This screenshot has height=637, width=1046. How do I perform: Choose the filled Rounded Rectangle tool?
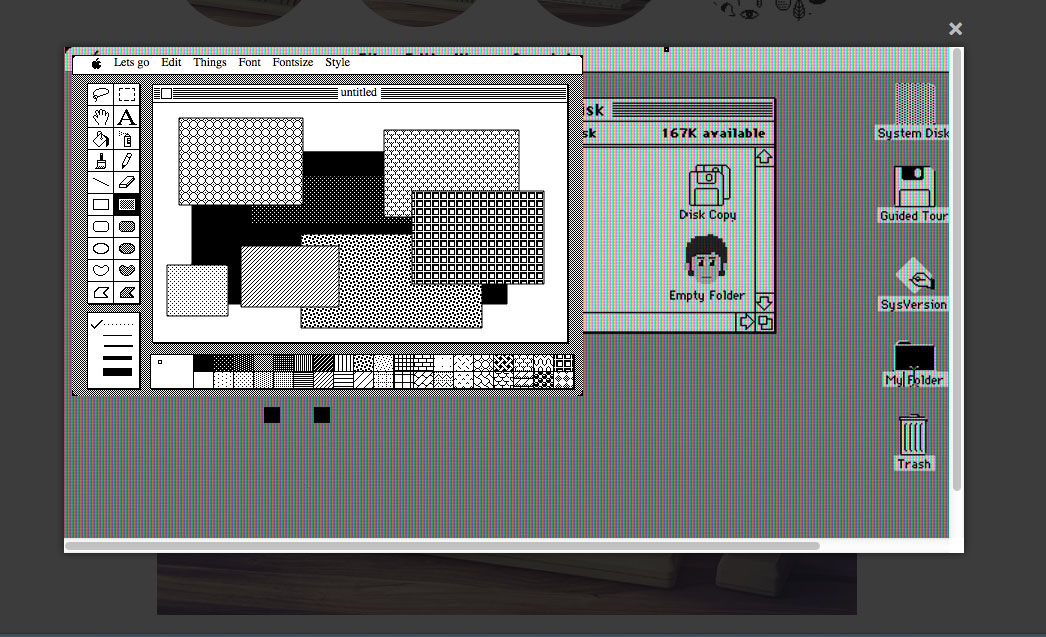127,226
